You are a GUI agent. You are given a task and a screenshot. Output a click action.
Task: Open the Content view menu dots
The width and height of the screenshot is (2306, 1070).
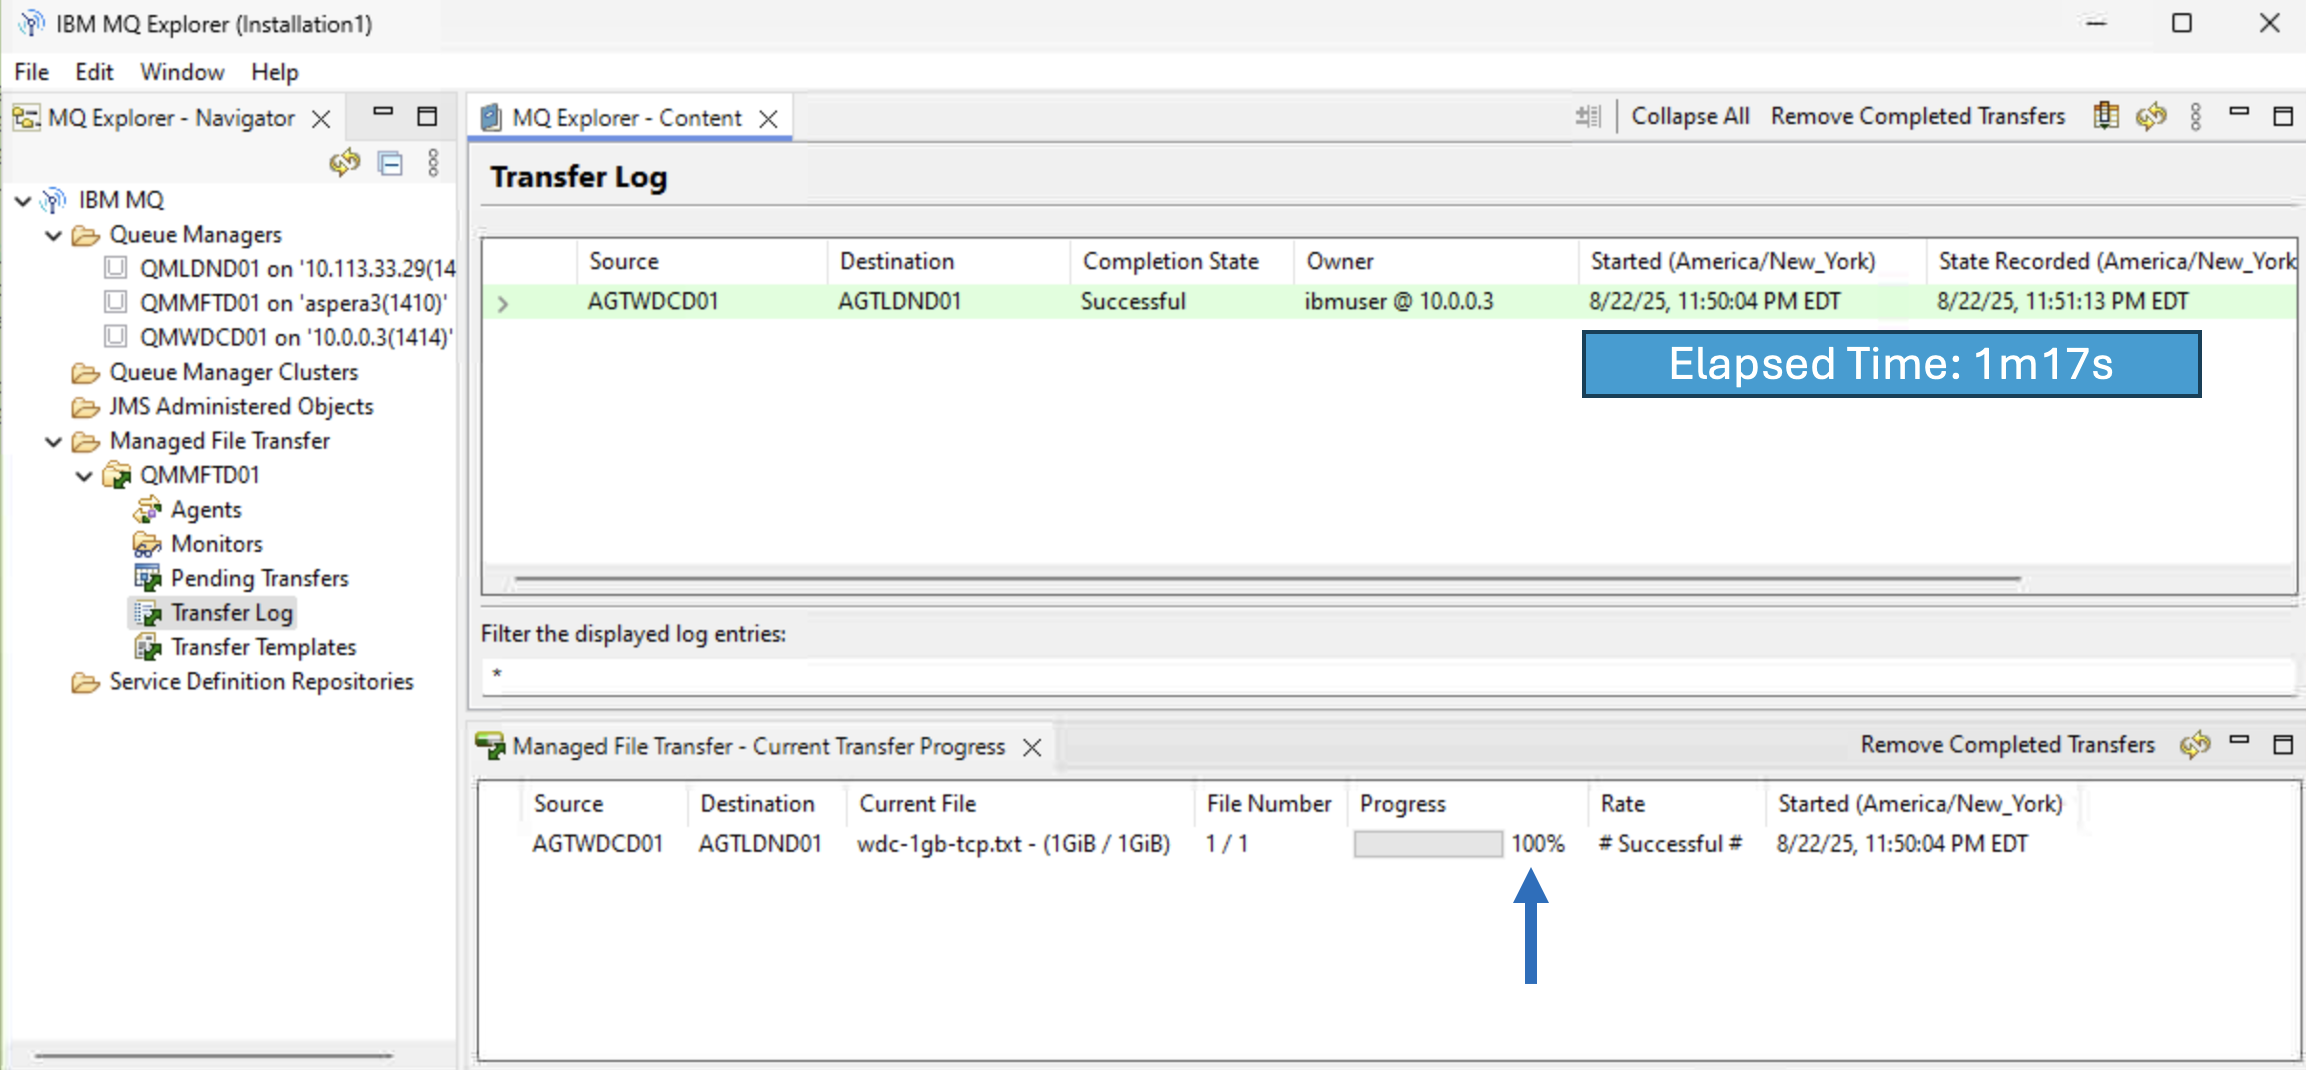point(2196,117)
